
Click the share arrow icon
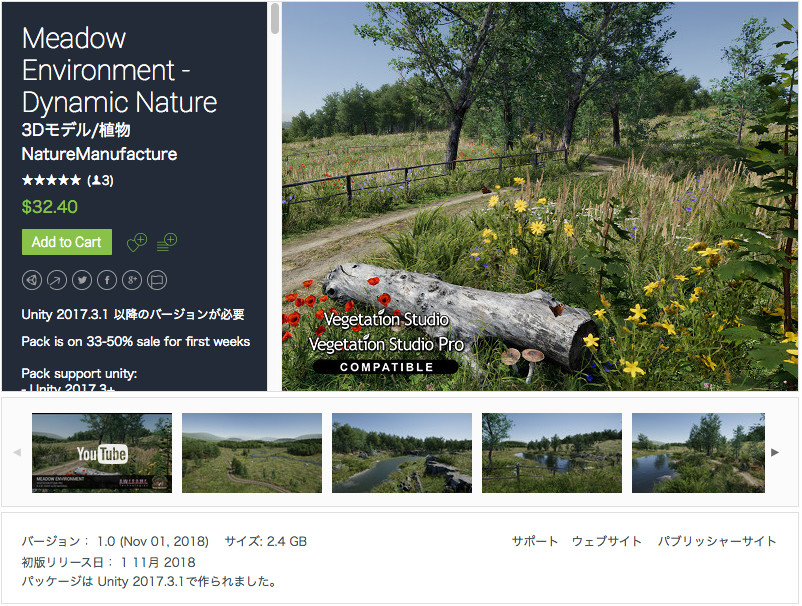click(57, 280)
